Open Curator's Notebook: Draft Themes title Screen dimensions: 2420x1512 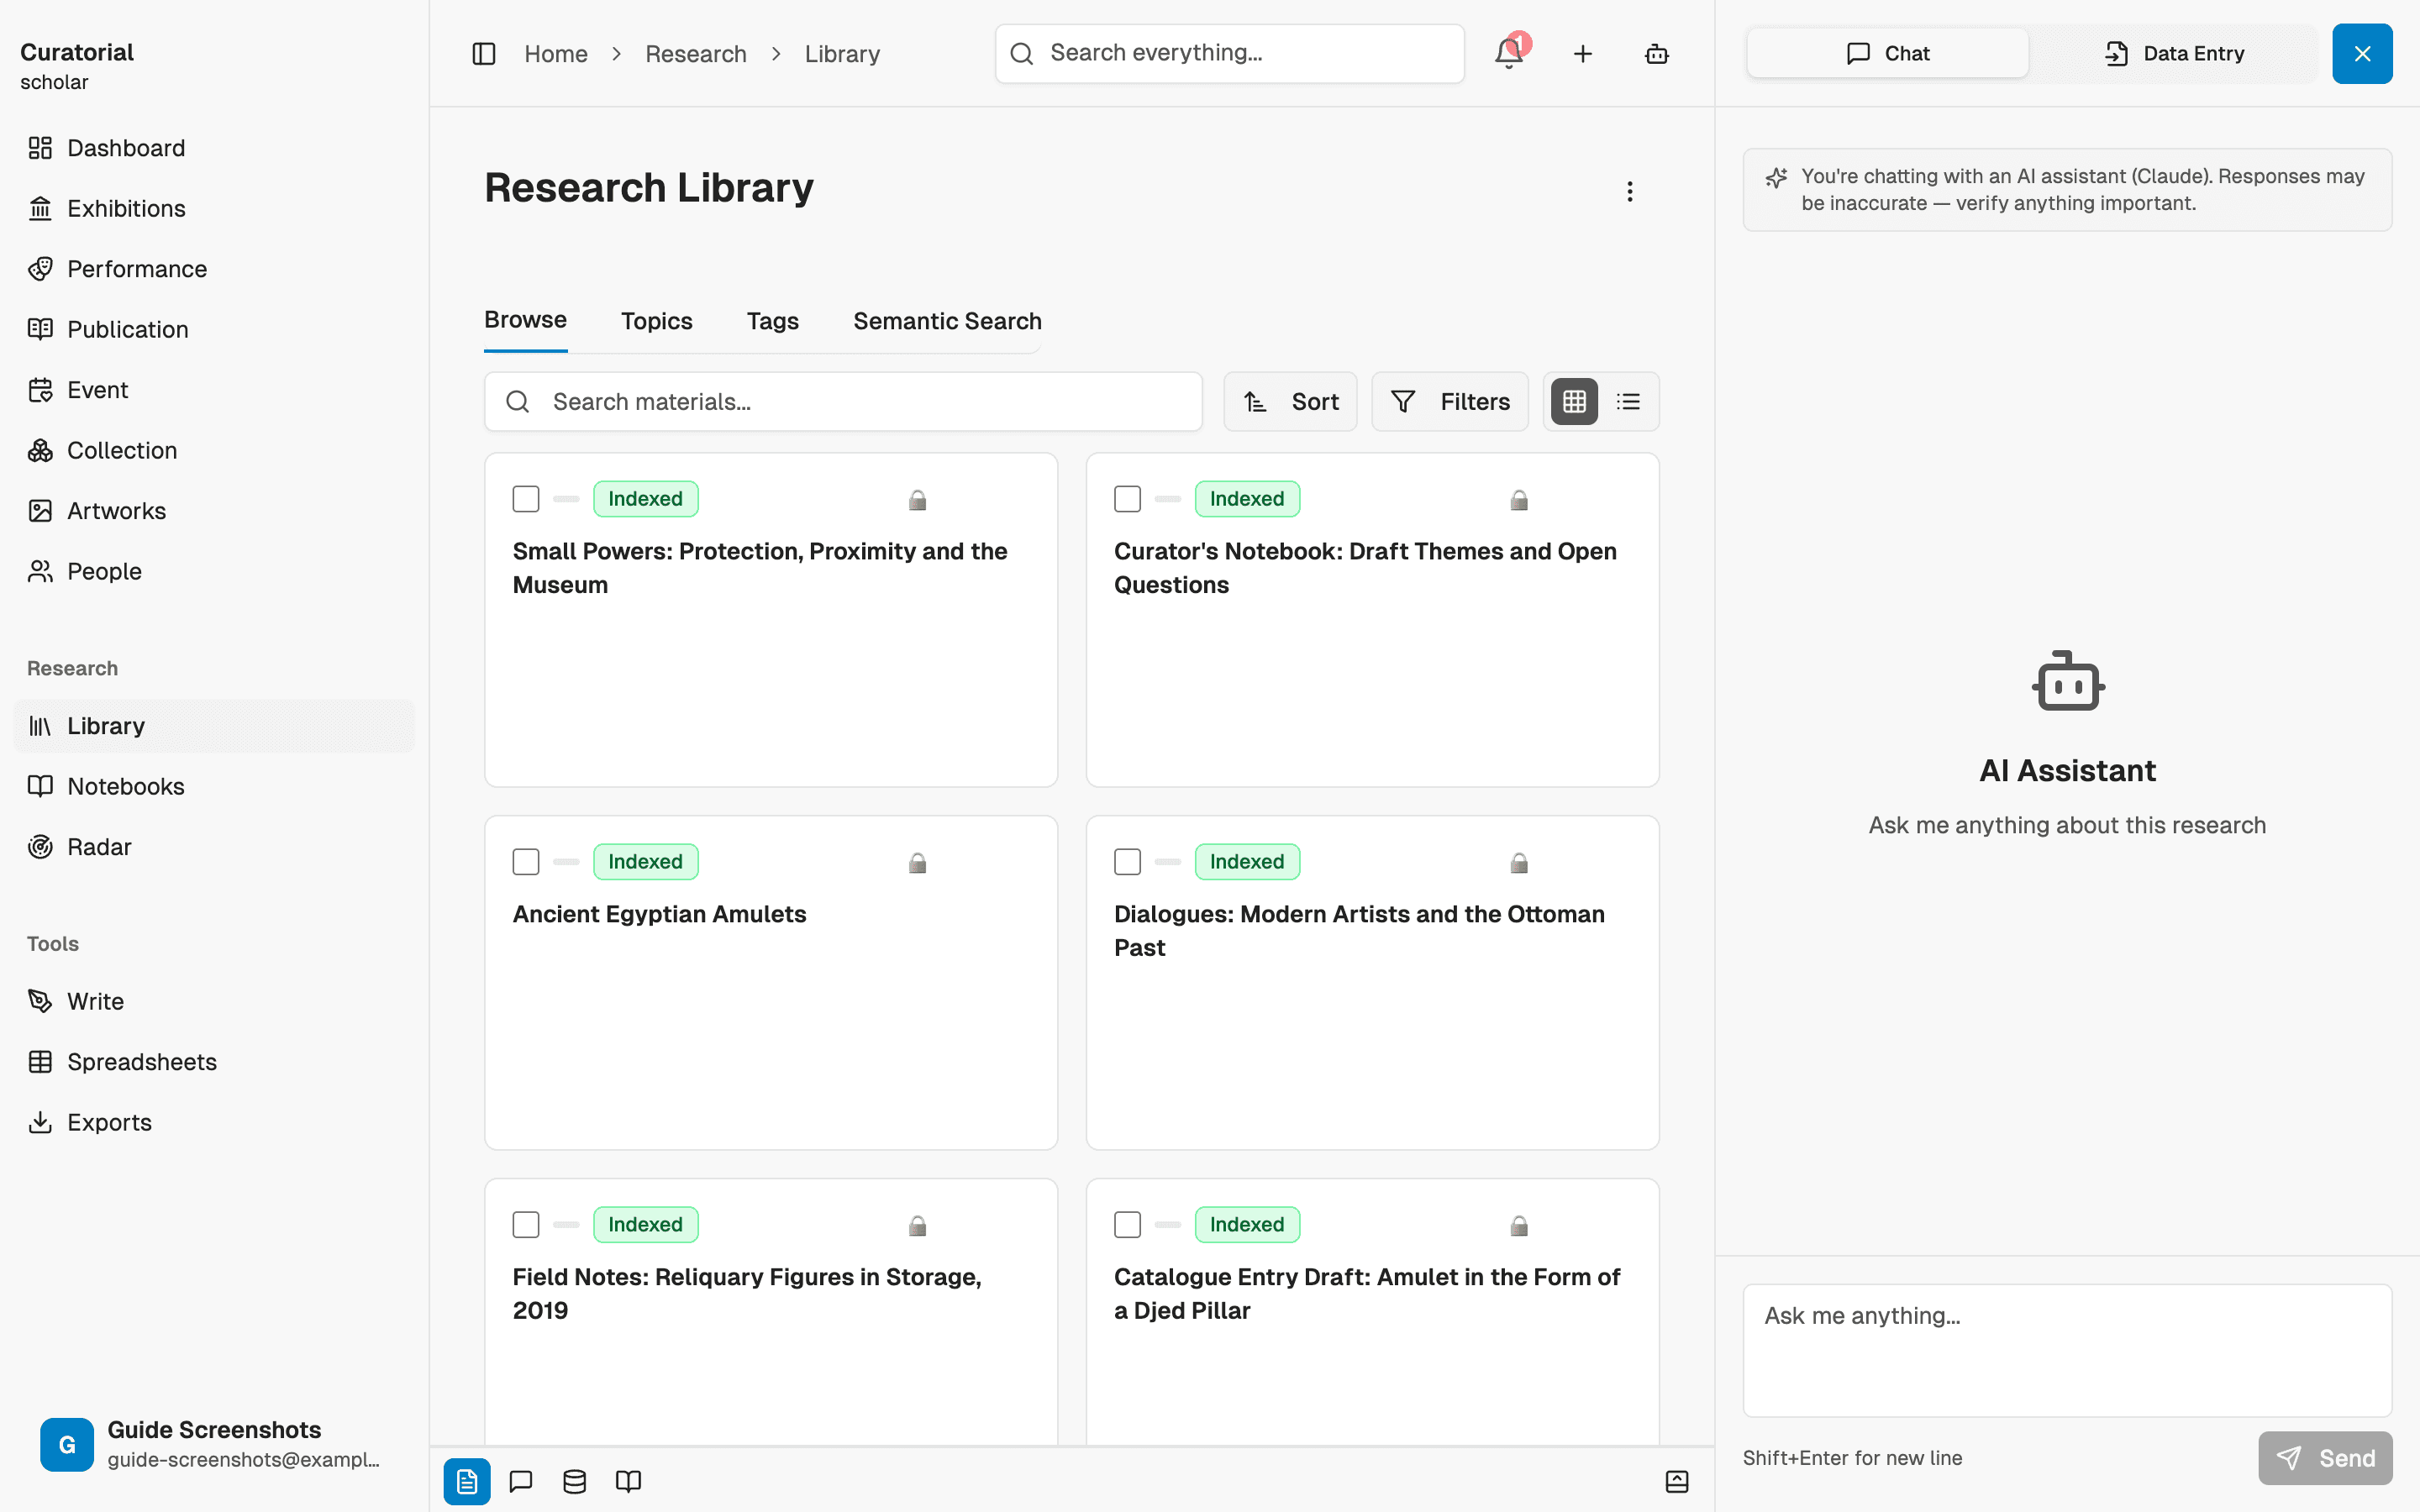(1365, 568)
